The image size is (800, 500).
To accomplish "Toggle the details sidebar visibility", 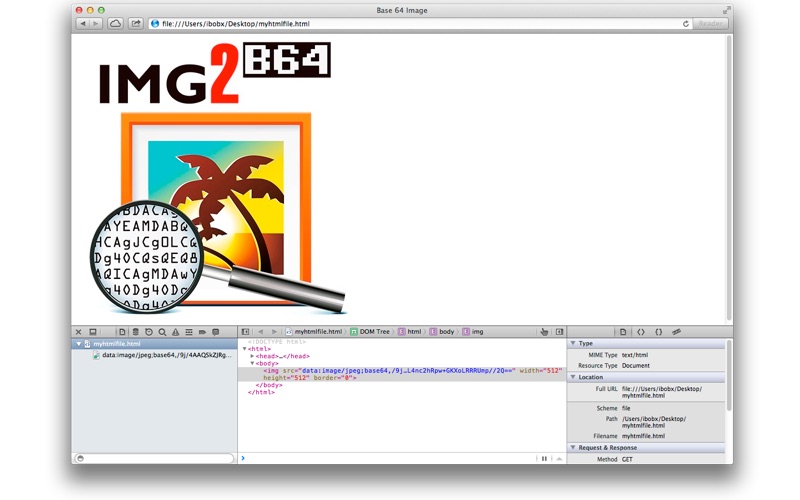I will [x=559, y=332].
